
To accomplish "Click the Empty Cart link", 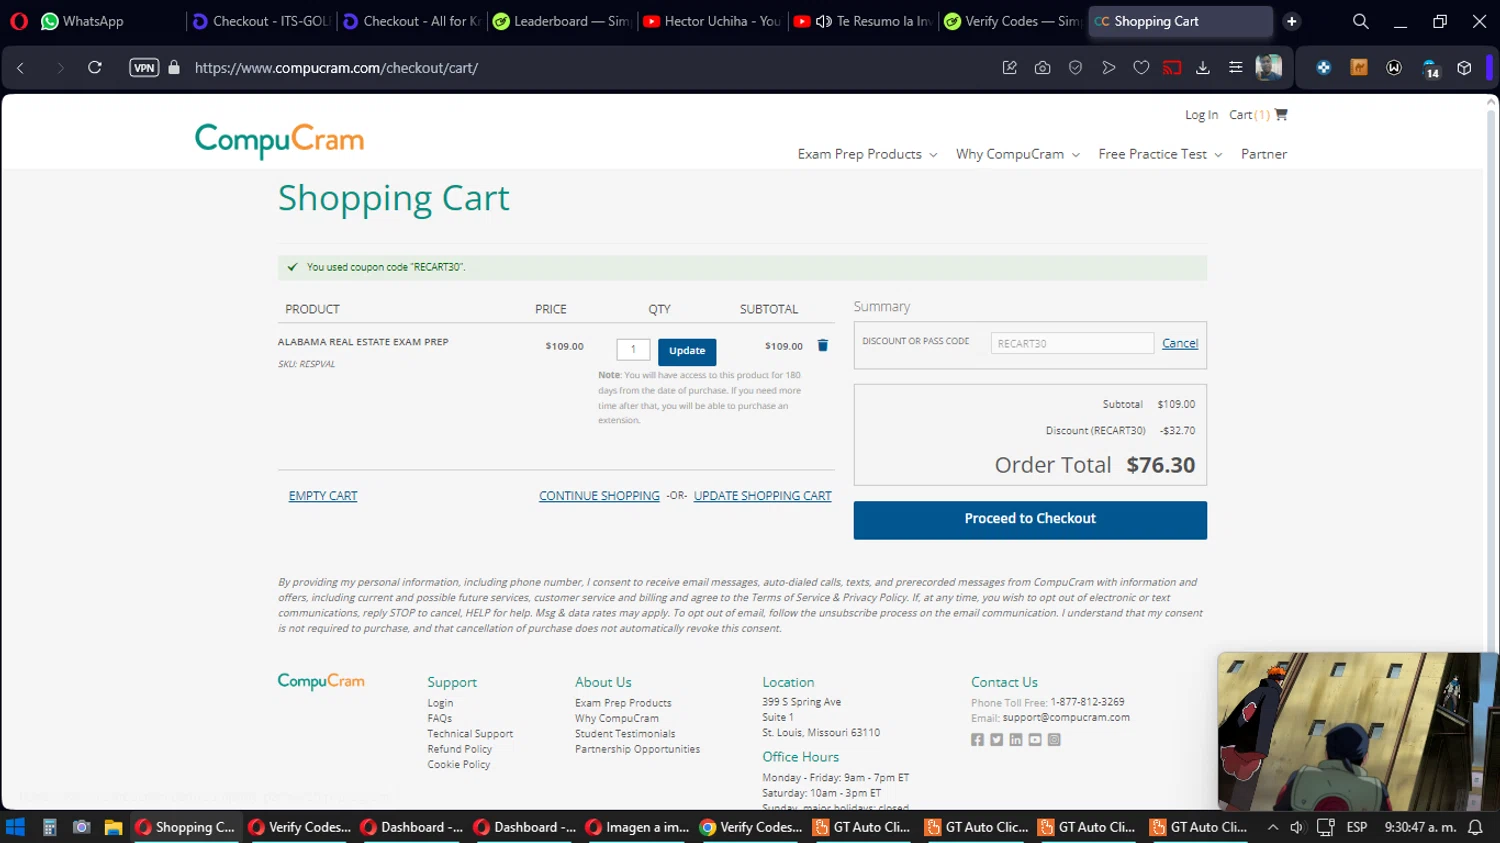I will (323, 496).
